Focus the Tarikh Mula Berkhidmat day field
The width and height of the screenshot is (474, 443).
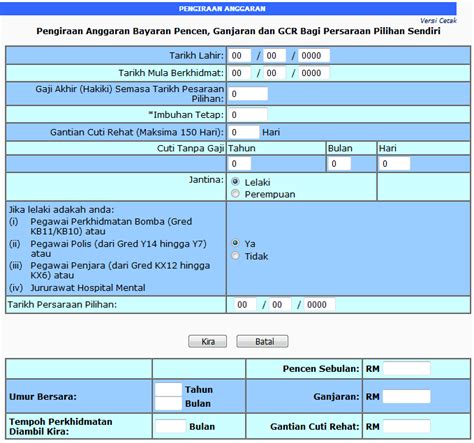(239, 73)
